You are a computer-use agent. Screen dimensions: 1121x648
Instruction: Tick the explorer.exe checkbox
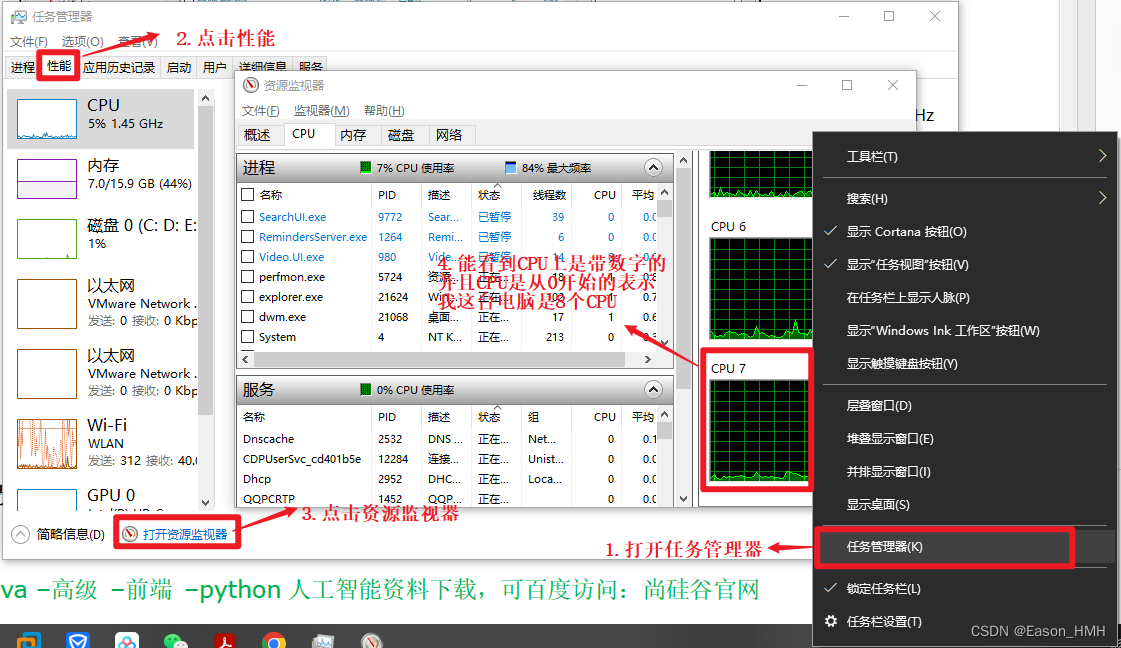247,297
